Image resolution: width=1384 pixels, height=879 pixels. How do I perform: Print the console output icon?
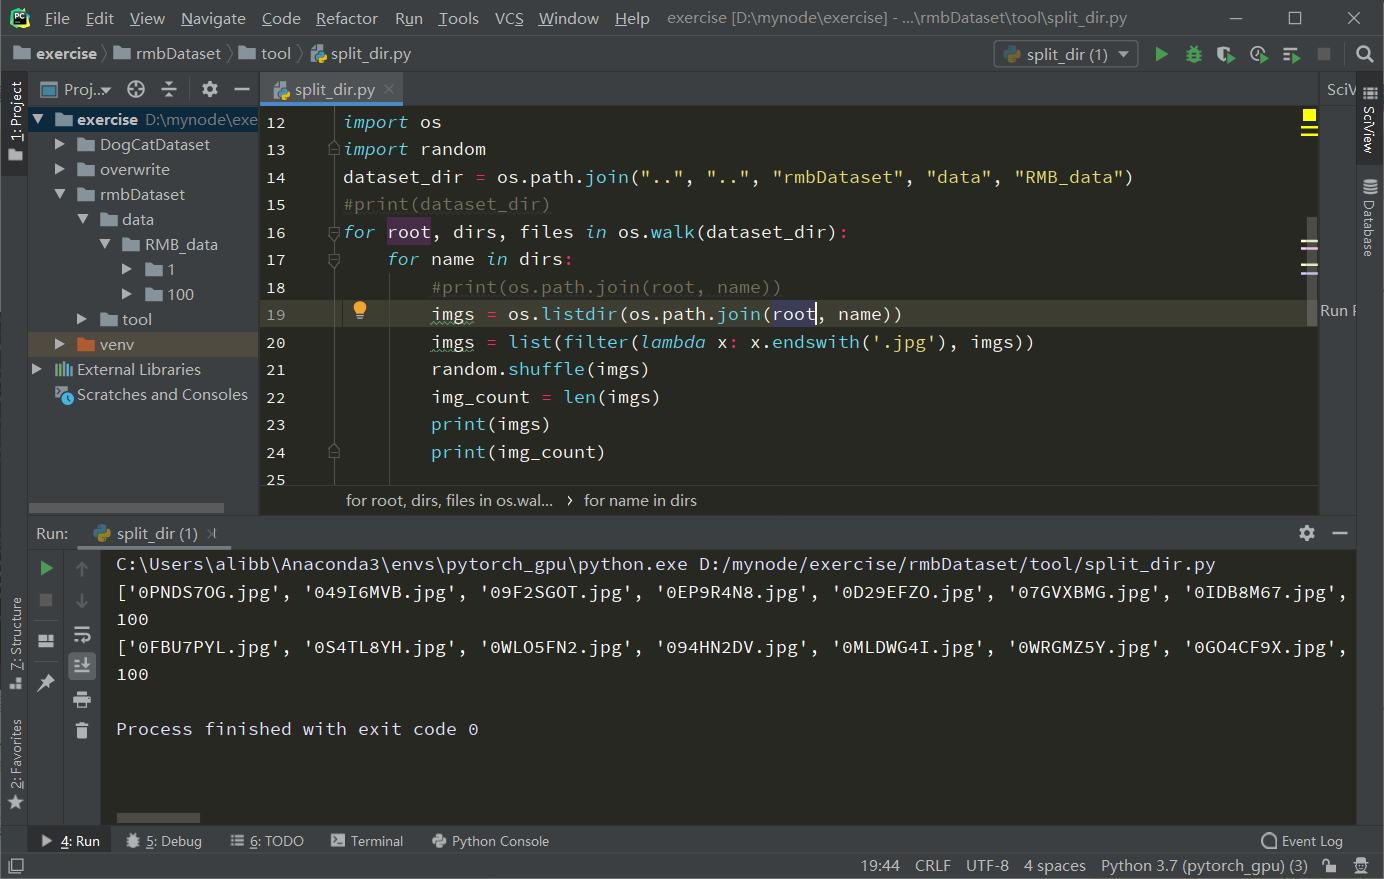pos(82,699)
